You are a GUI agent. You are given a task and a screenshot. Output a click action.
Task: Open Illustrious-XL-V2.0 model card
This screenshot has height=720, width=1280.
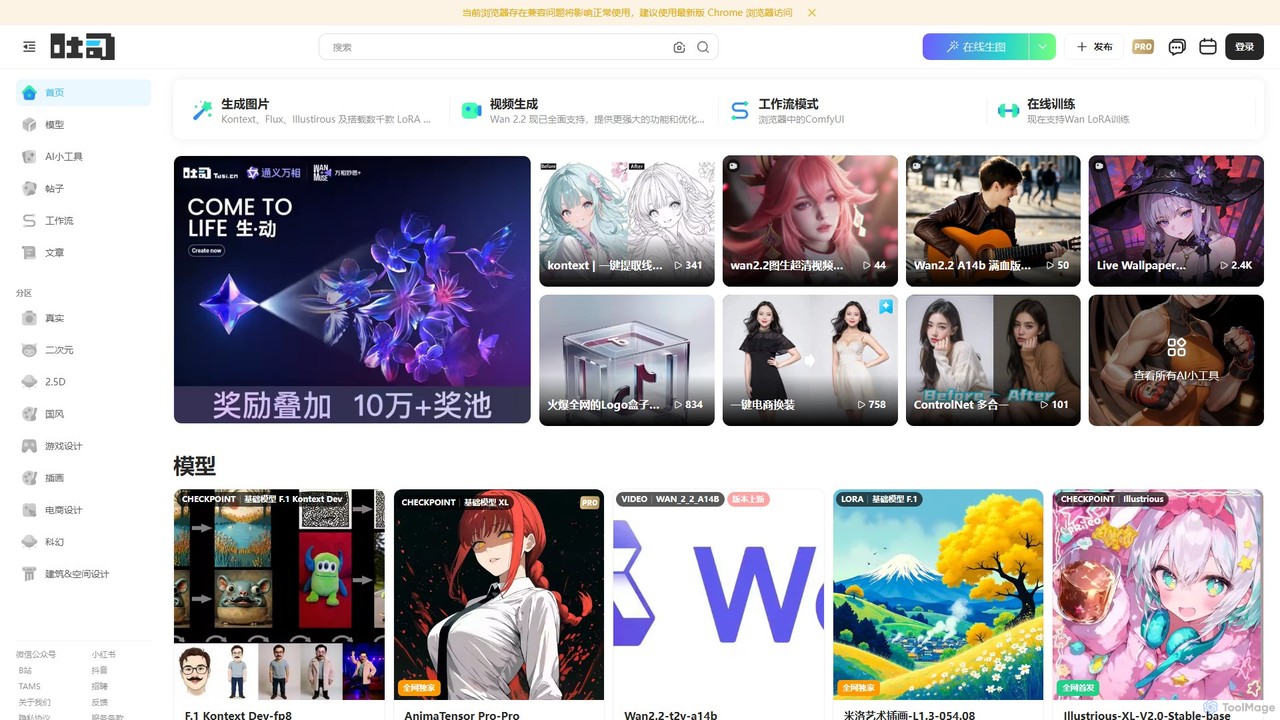pos(1158,604)
